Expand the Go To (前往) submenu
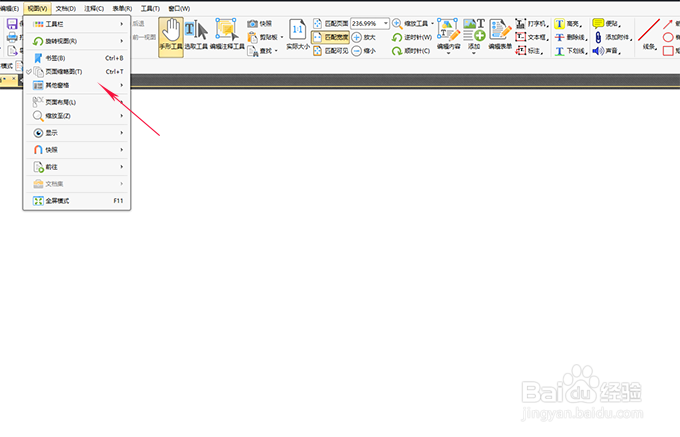 click(76, 167)
